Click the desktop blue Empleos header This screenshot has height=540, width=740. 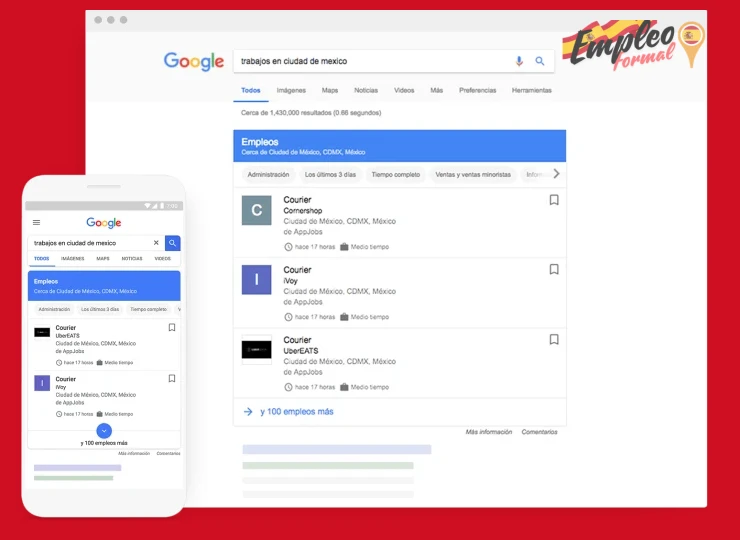[x=399, y=146]
